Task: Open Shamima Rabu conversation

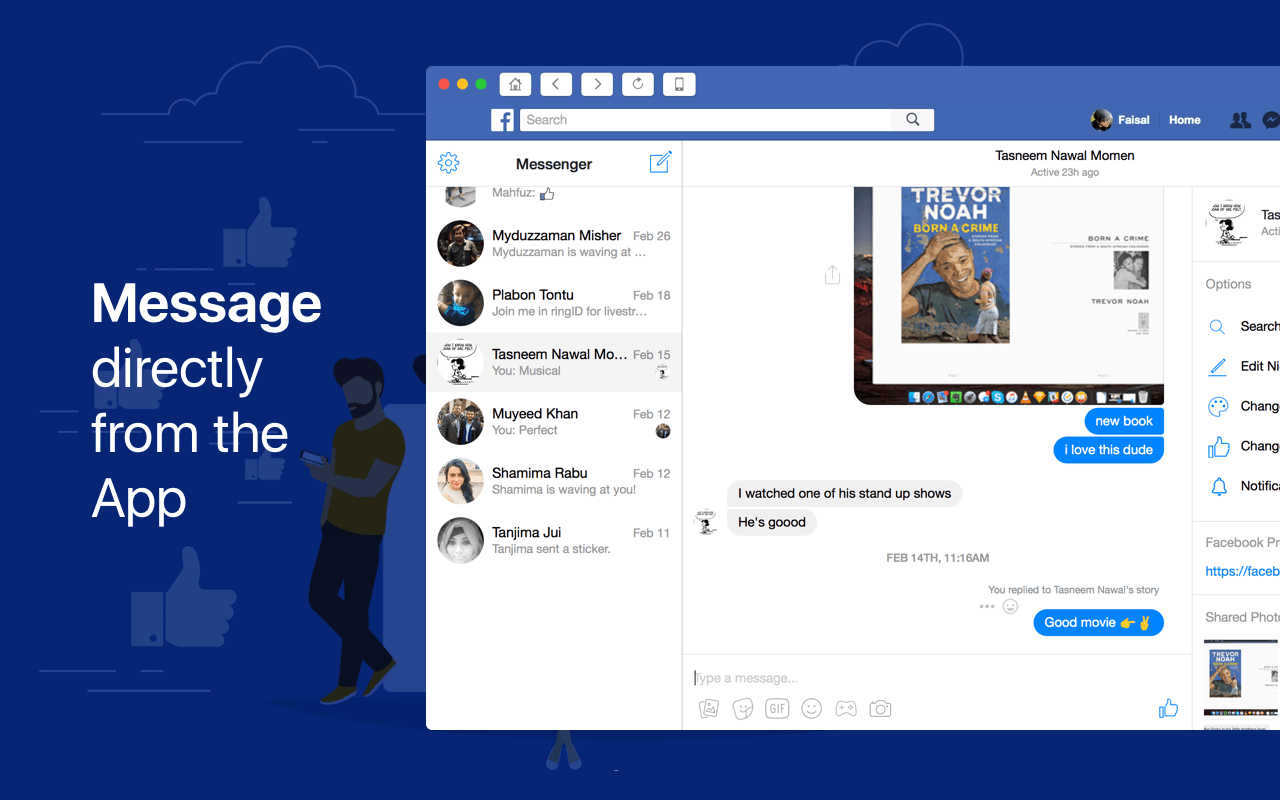Action: click(554, 481)
